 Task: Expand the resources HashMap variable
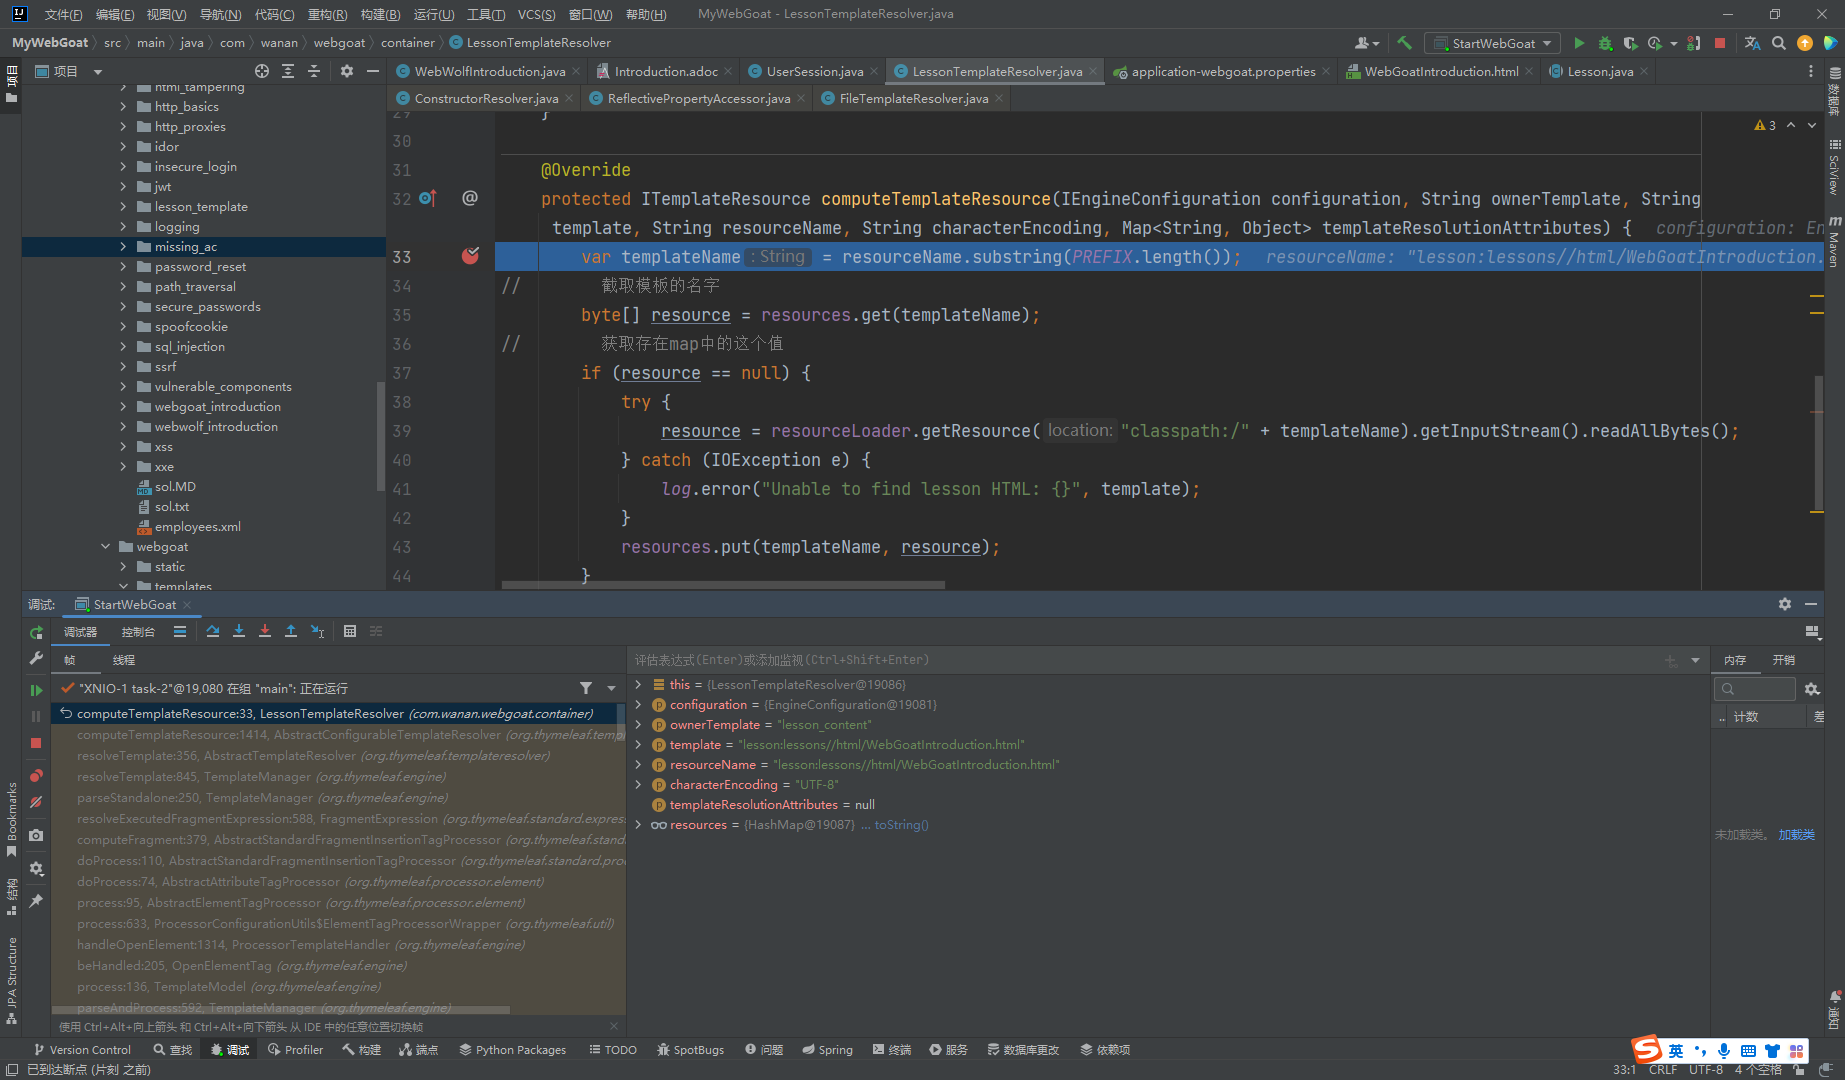(x=638, y=825)
